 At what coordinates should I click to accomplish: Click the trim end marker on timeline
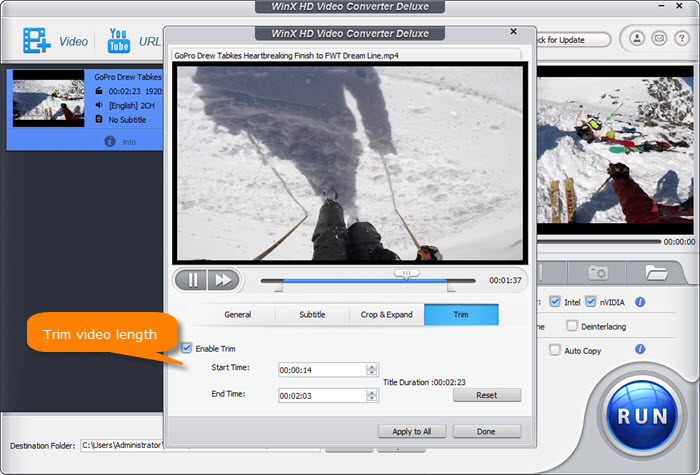(x=451, y=287)
